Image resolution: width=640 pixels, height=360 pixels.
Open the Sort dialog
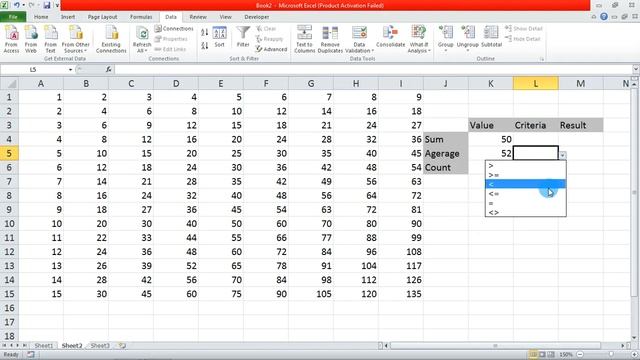tap(220, 38)
